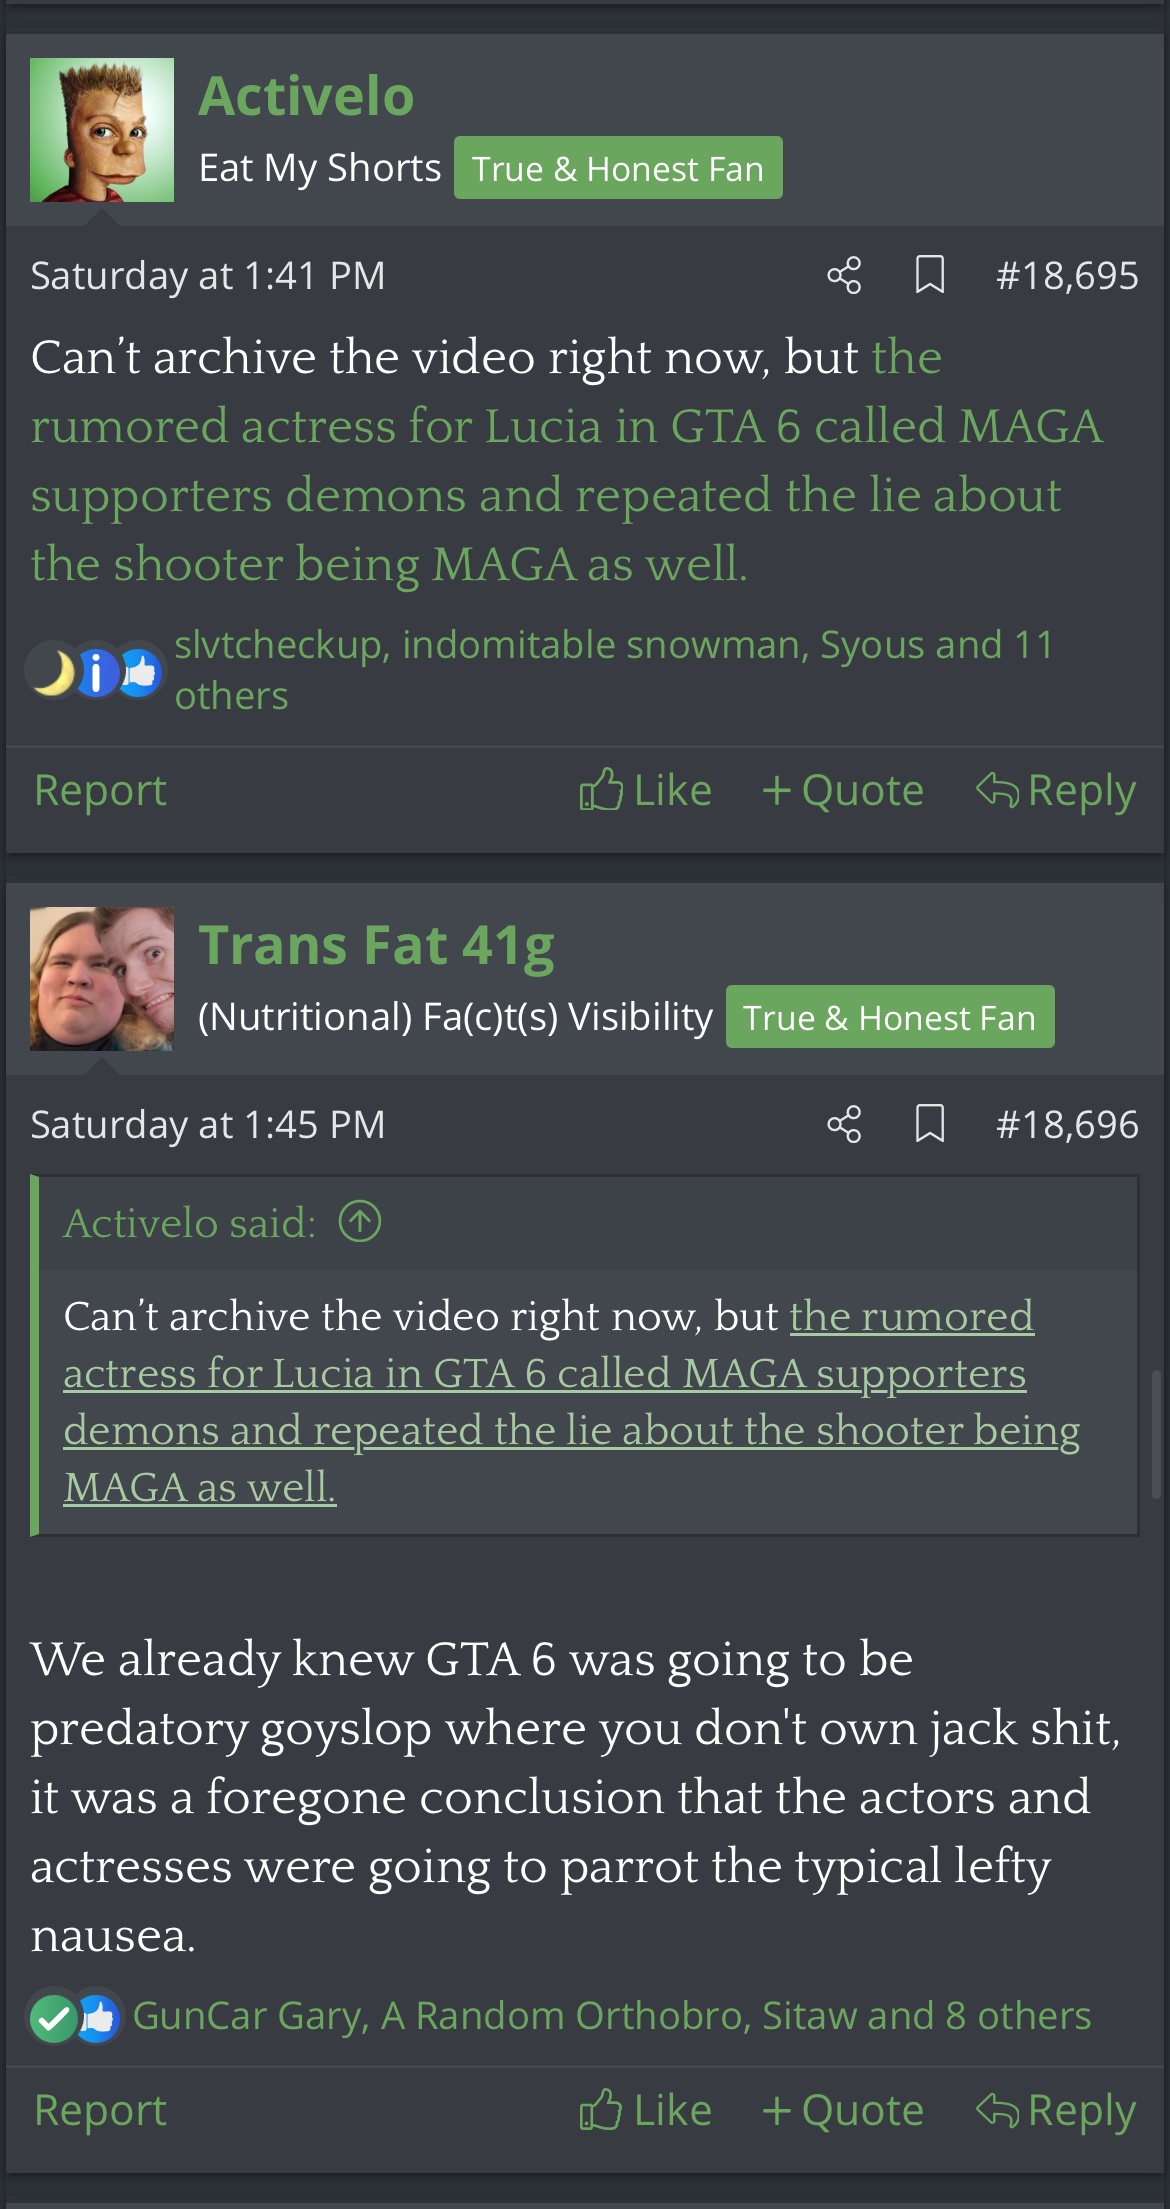Image resolution: width=1170 pixels, height=2209 pixels.
Task: Report Trans Fat 41g's post
Action: coord(100,2110)
